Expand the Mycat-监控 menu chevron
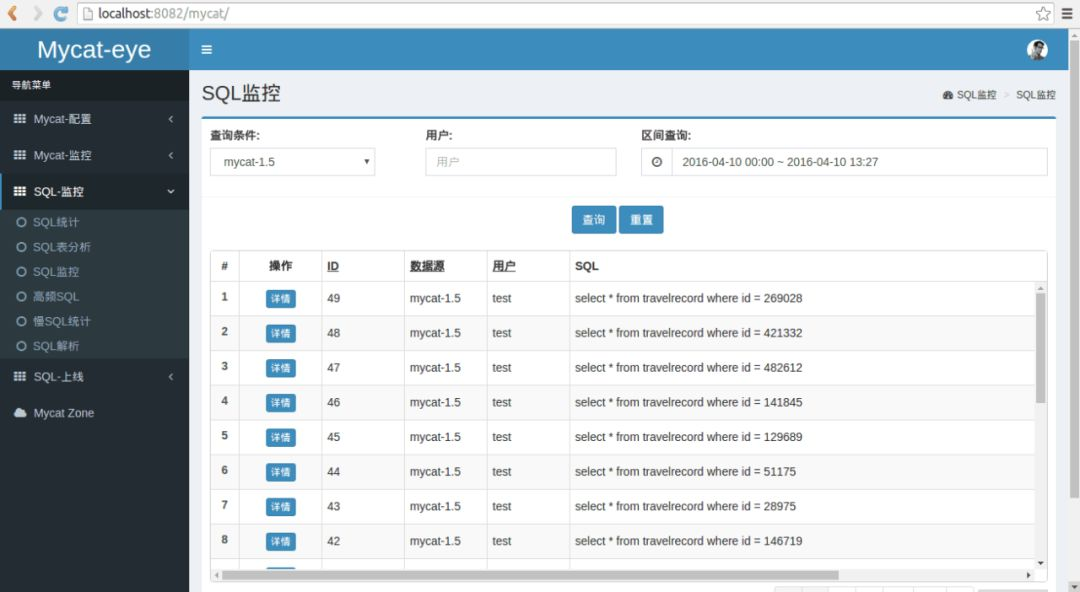This screenshot has width=1080, height=592. pos(171,155)
